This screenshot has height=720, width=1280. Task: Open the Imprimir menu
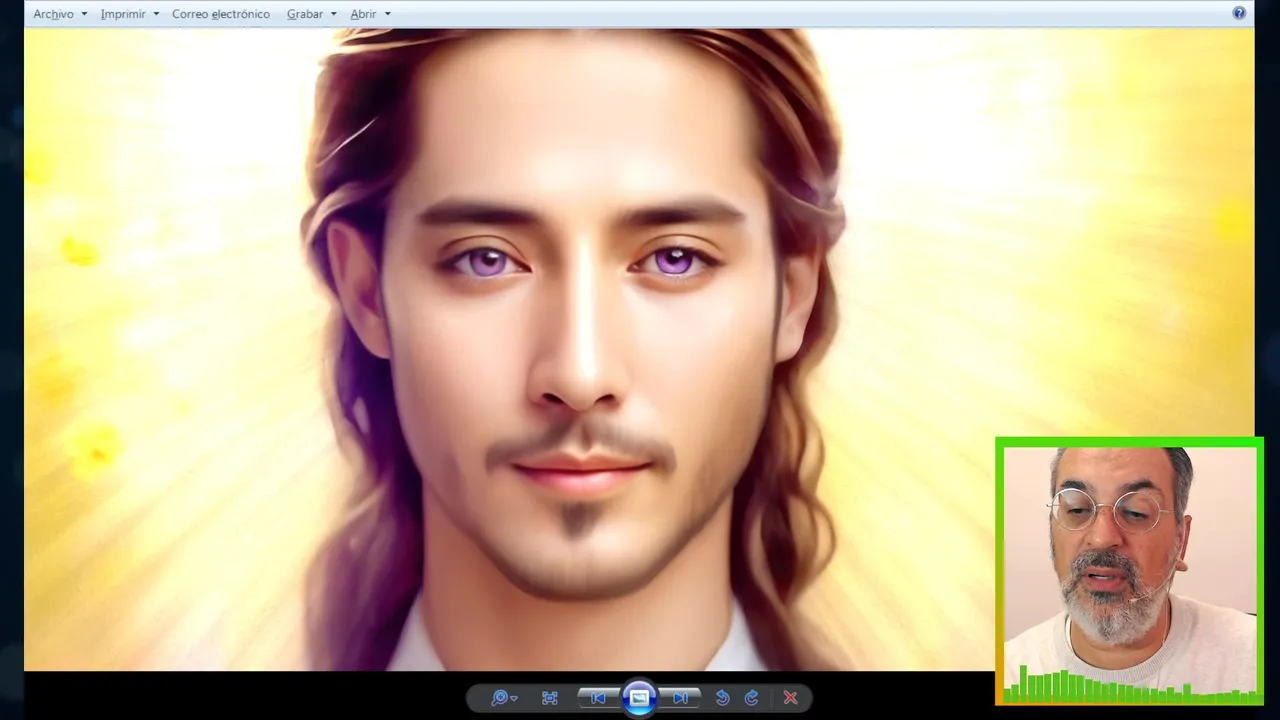tap(123, 14)
